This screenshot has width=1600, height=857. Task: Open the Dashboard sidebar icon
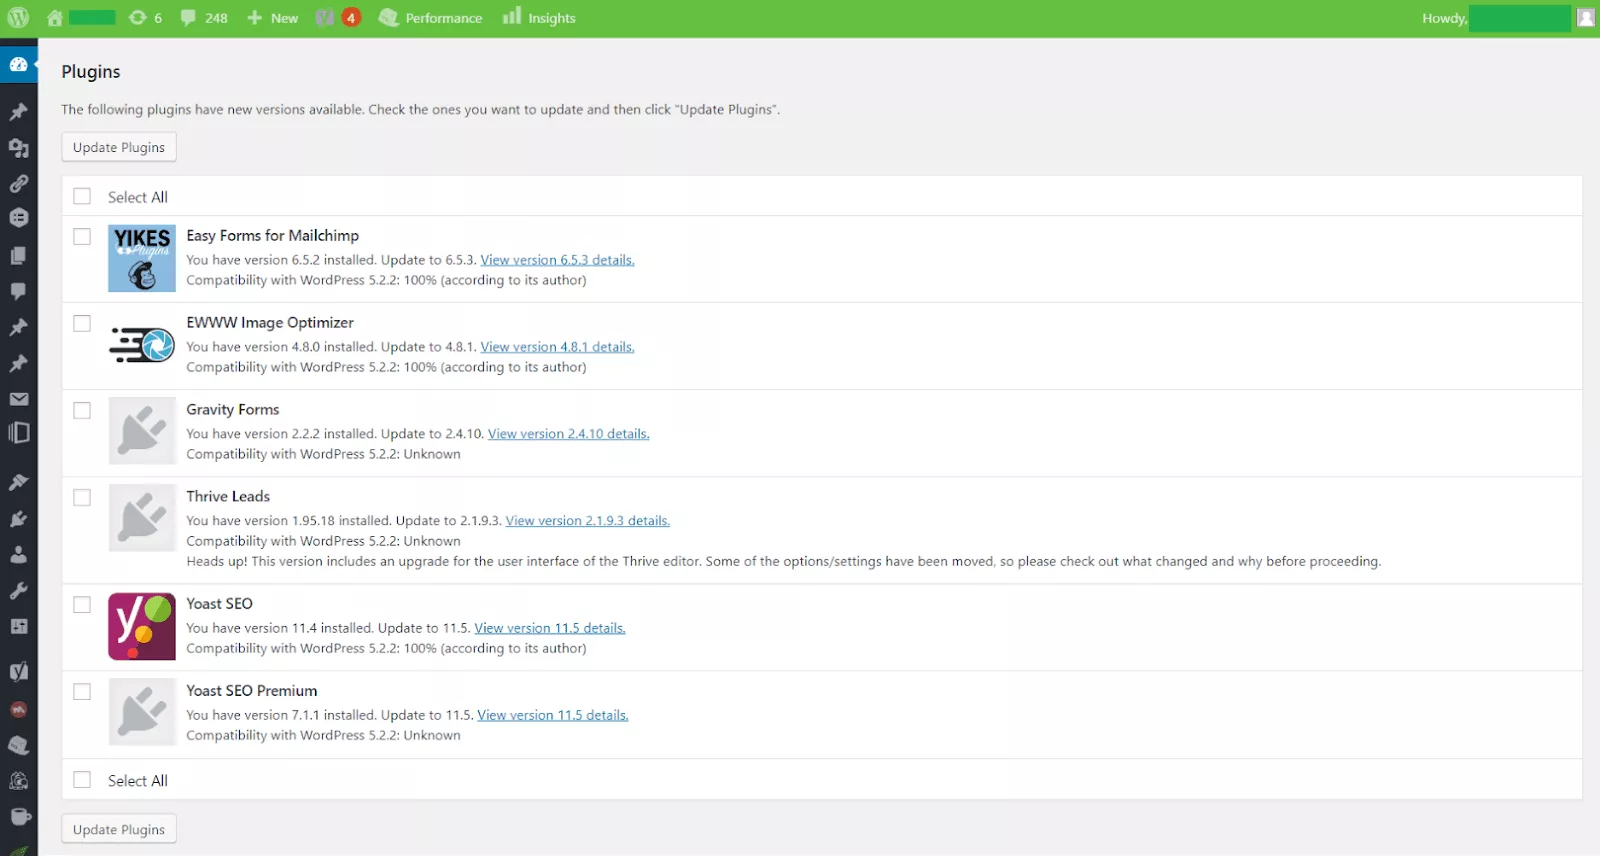pyautogui.click(x=19, y=64)
